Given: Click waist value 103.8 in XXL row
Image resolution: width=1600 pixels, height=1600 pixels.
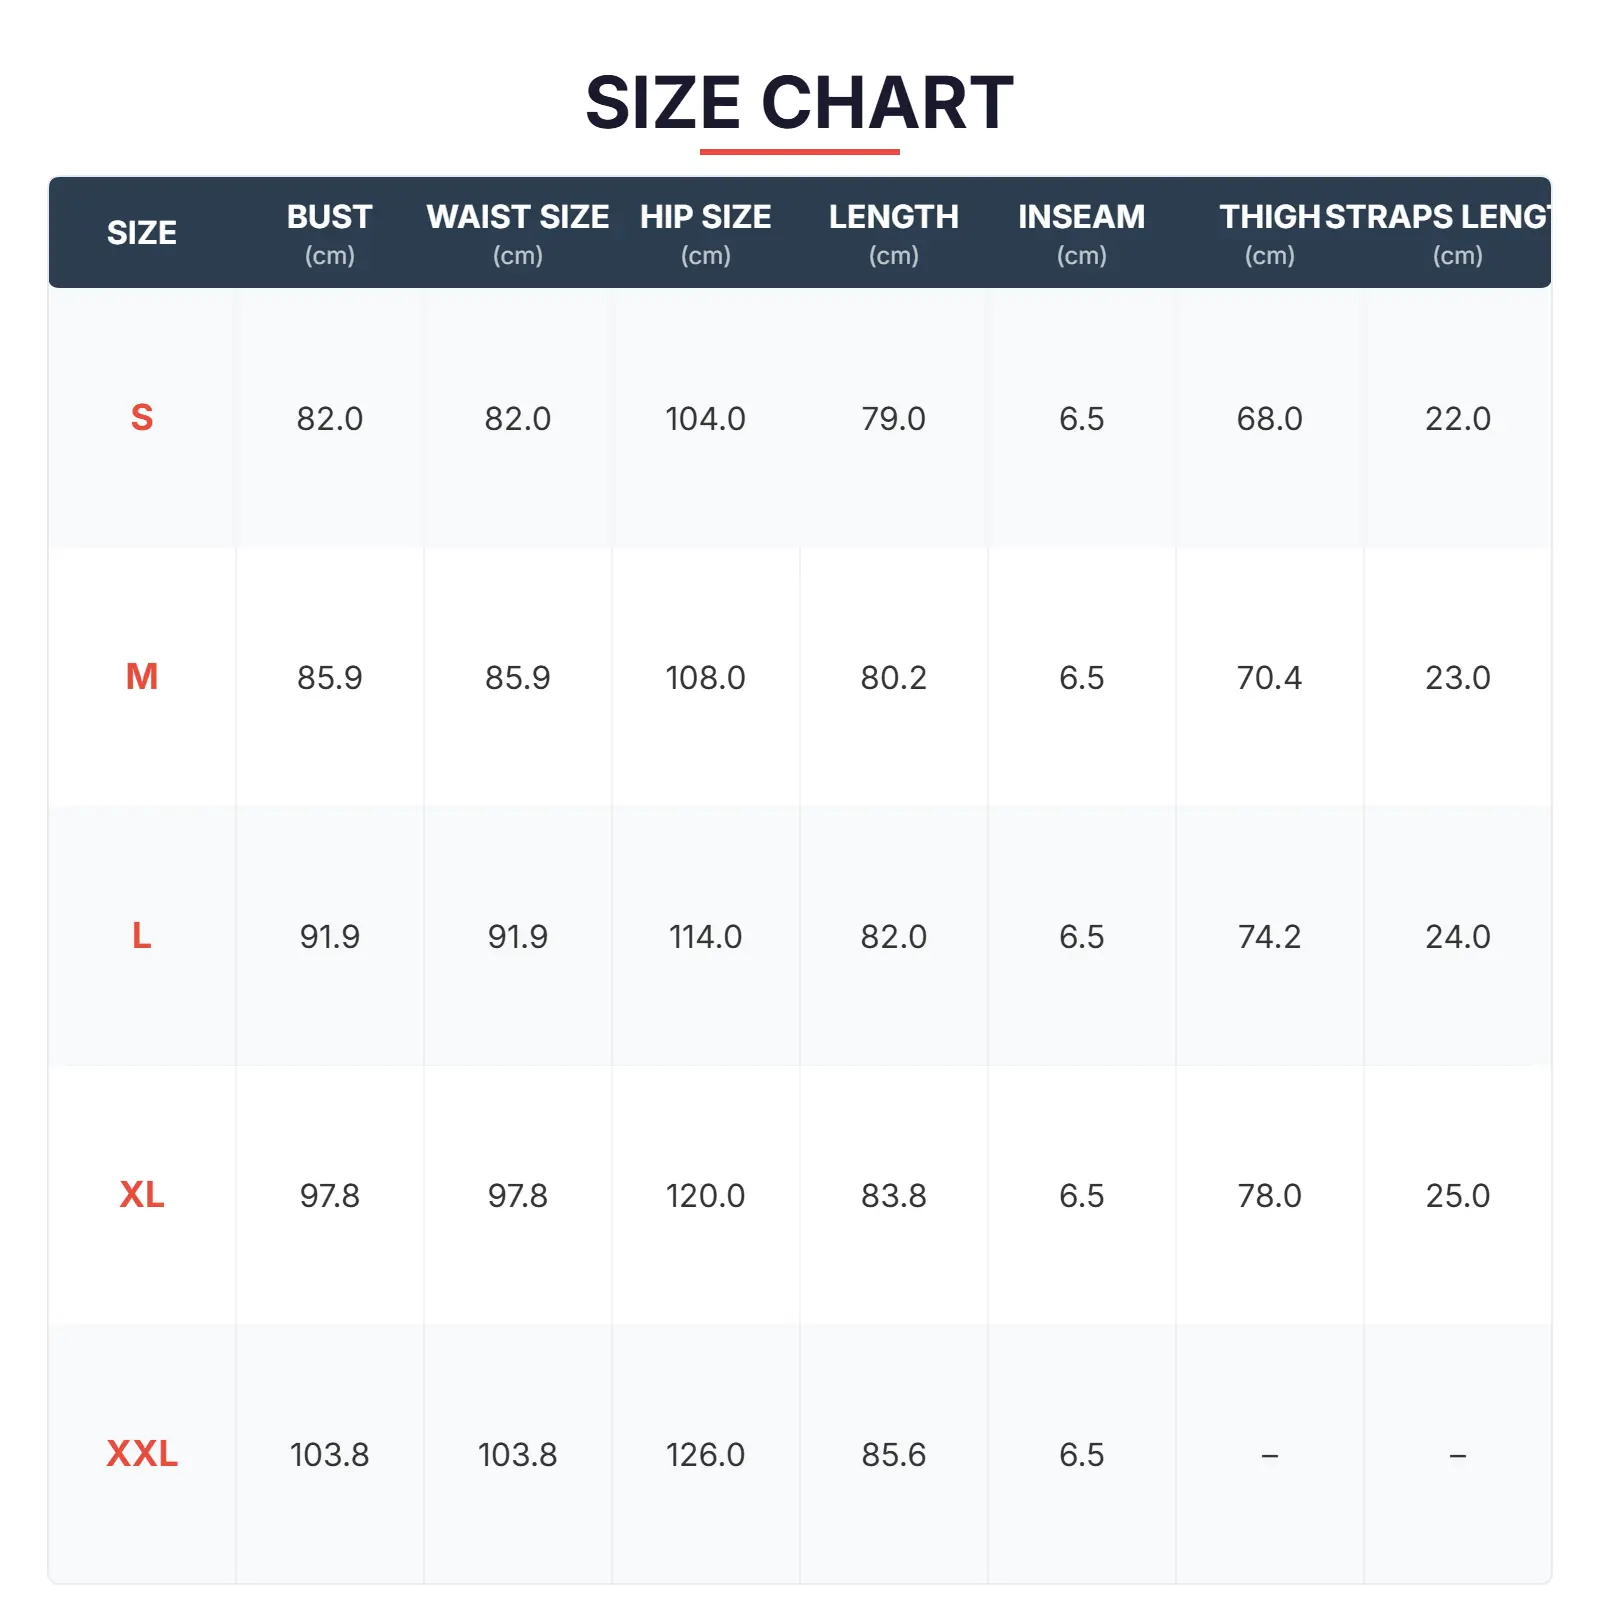Looking at the screenshot, I should pos(517,1454).
